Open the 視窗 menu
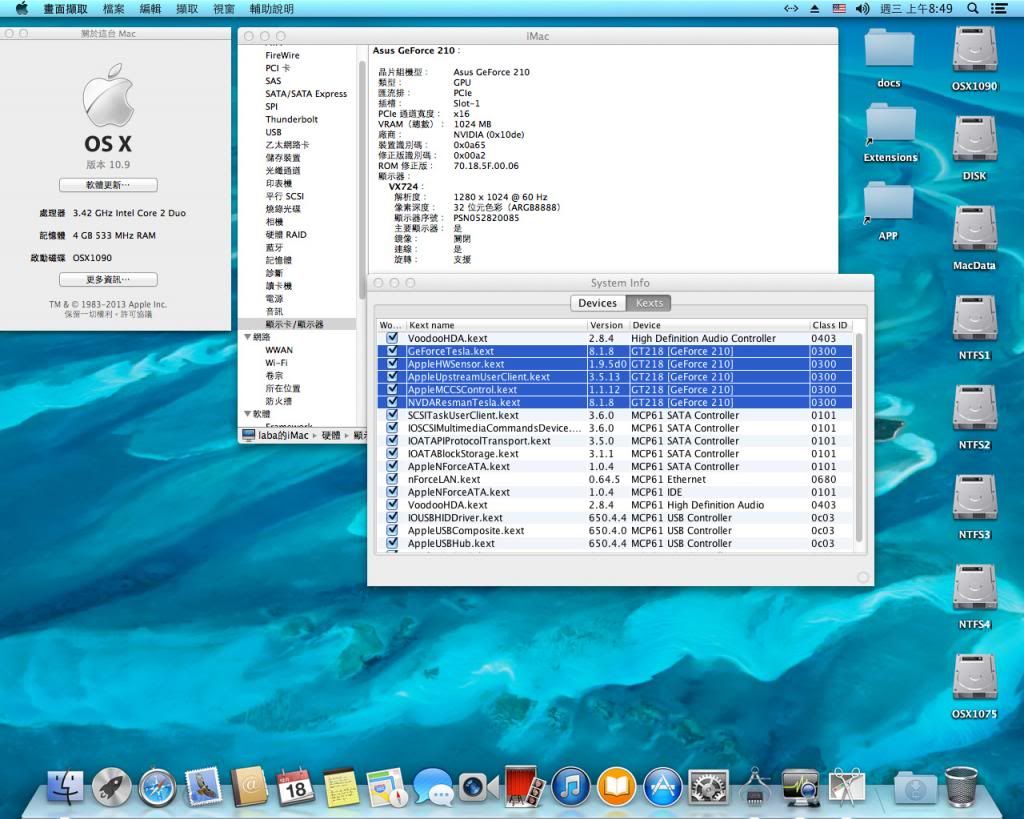Image resolution: width=1024 pixels, height=819 pixels. (223, 8)
